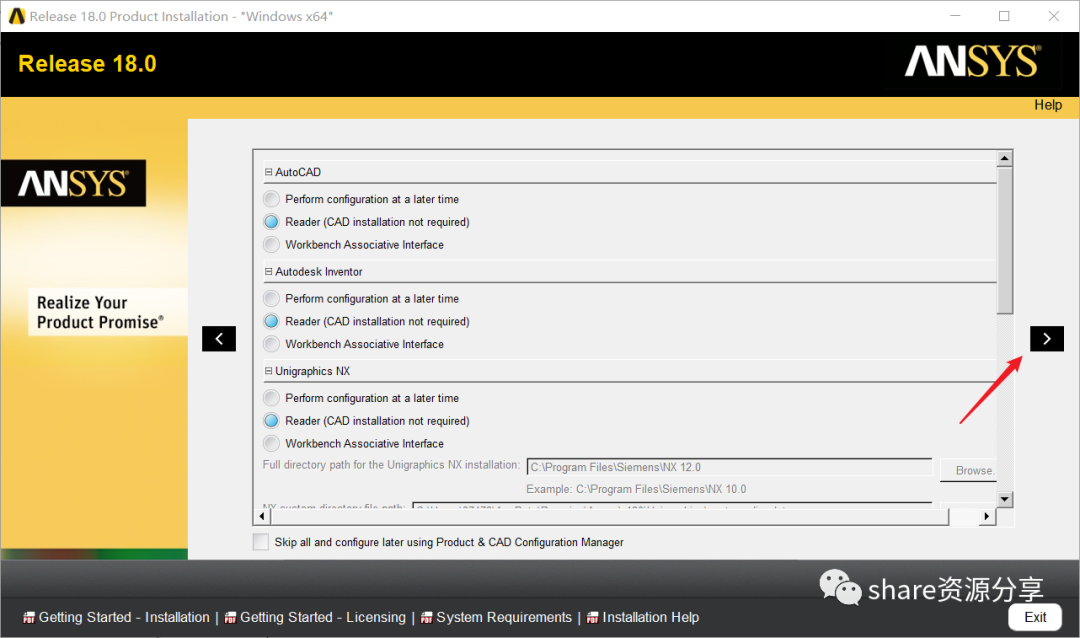The height and width of the screenshot is (638, 1080).
Task: Select Unigraphics NX Workbench Associative Interface
Action: tap(271, 443)
